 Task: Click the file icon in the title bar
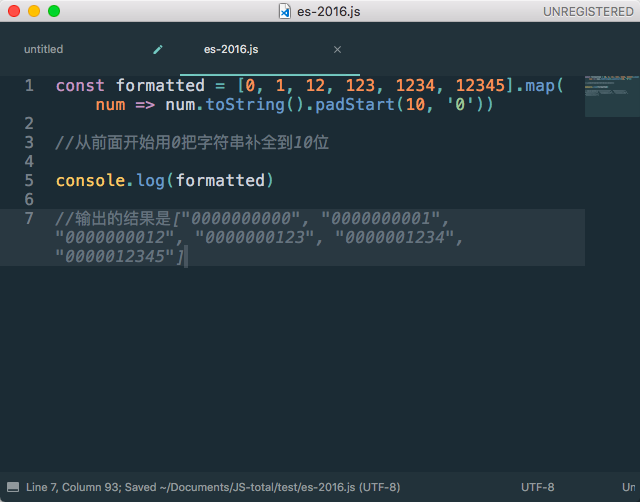[x=285, y=11]
